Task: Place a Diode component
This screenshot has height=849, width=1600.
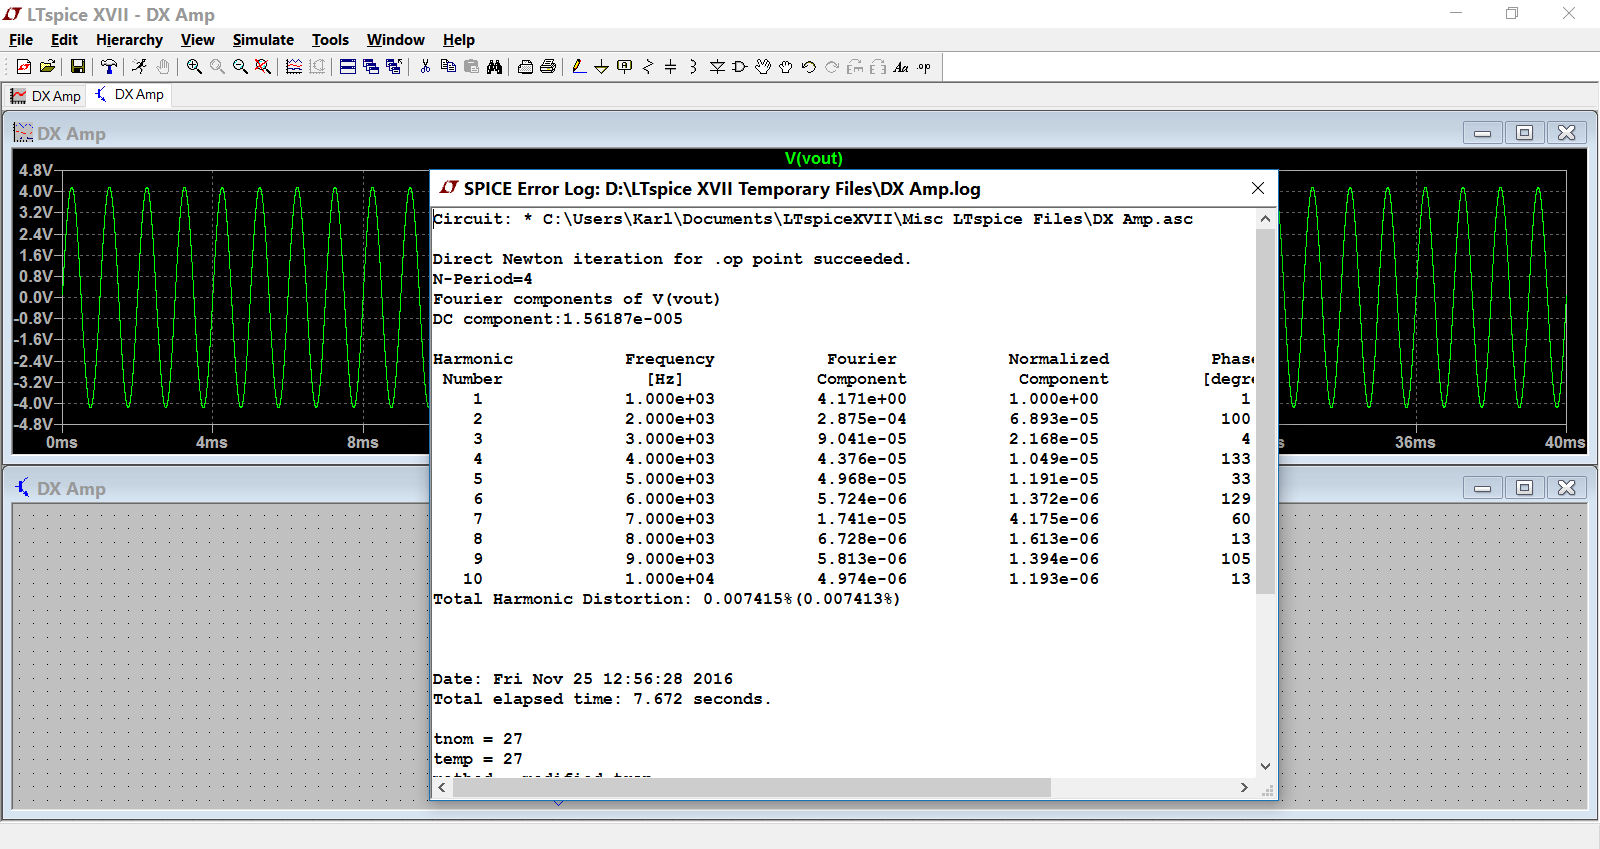Action: point(717,67)
